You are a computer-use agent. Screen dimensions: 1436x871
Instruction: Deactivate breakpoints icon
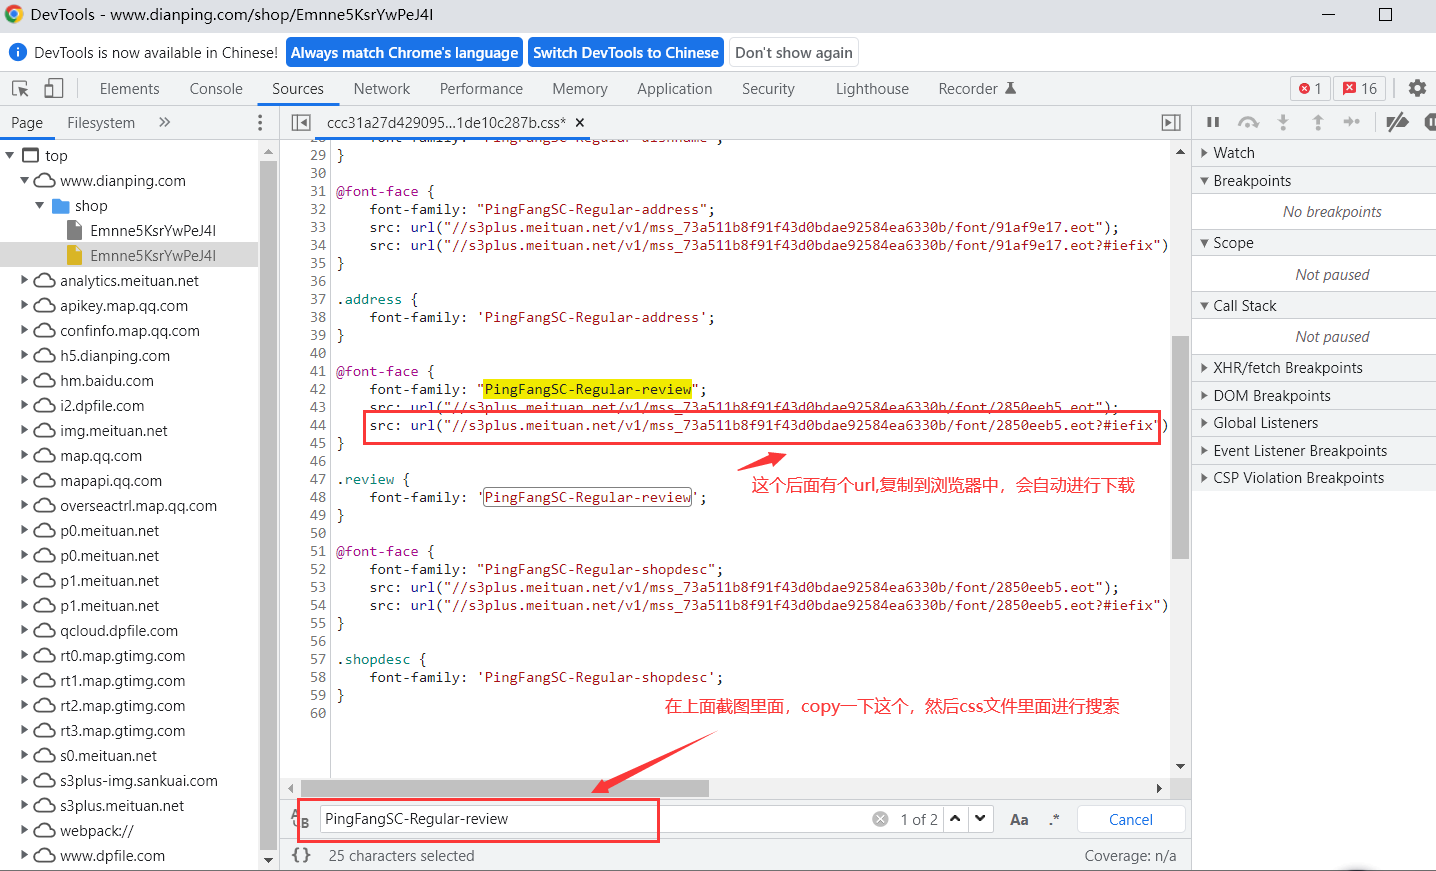[x=1397, y=122]
